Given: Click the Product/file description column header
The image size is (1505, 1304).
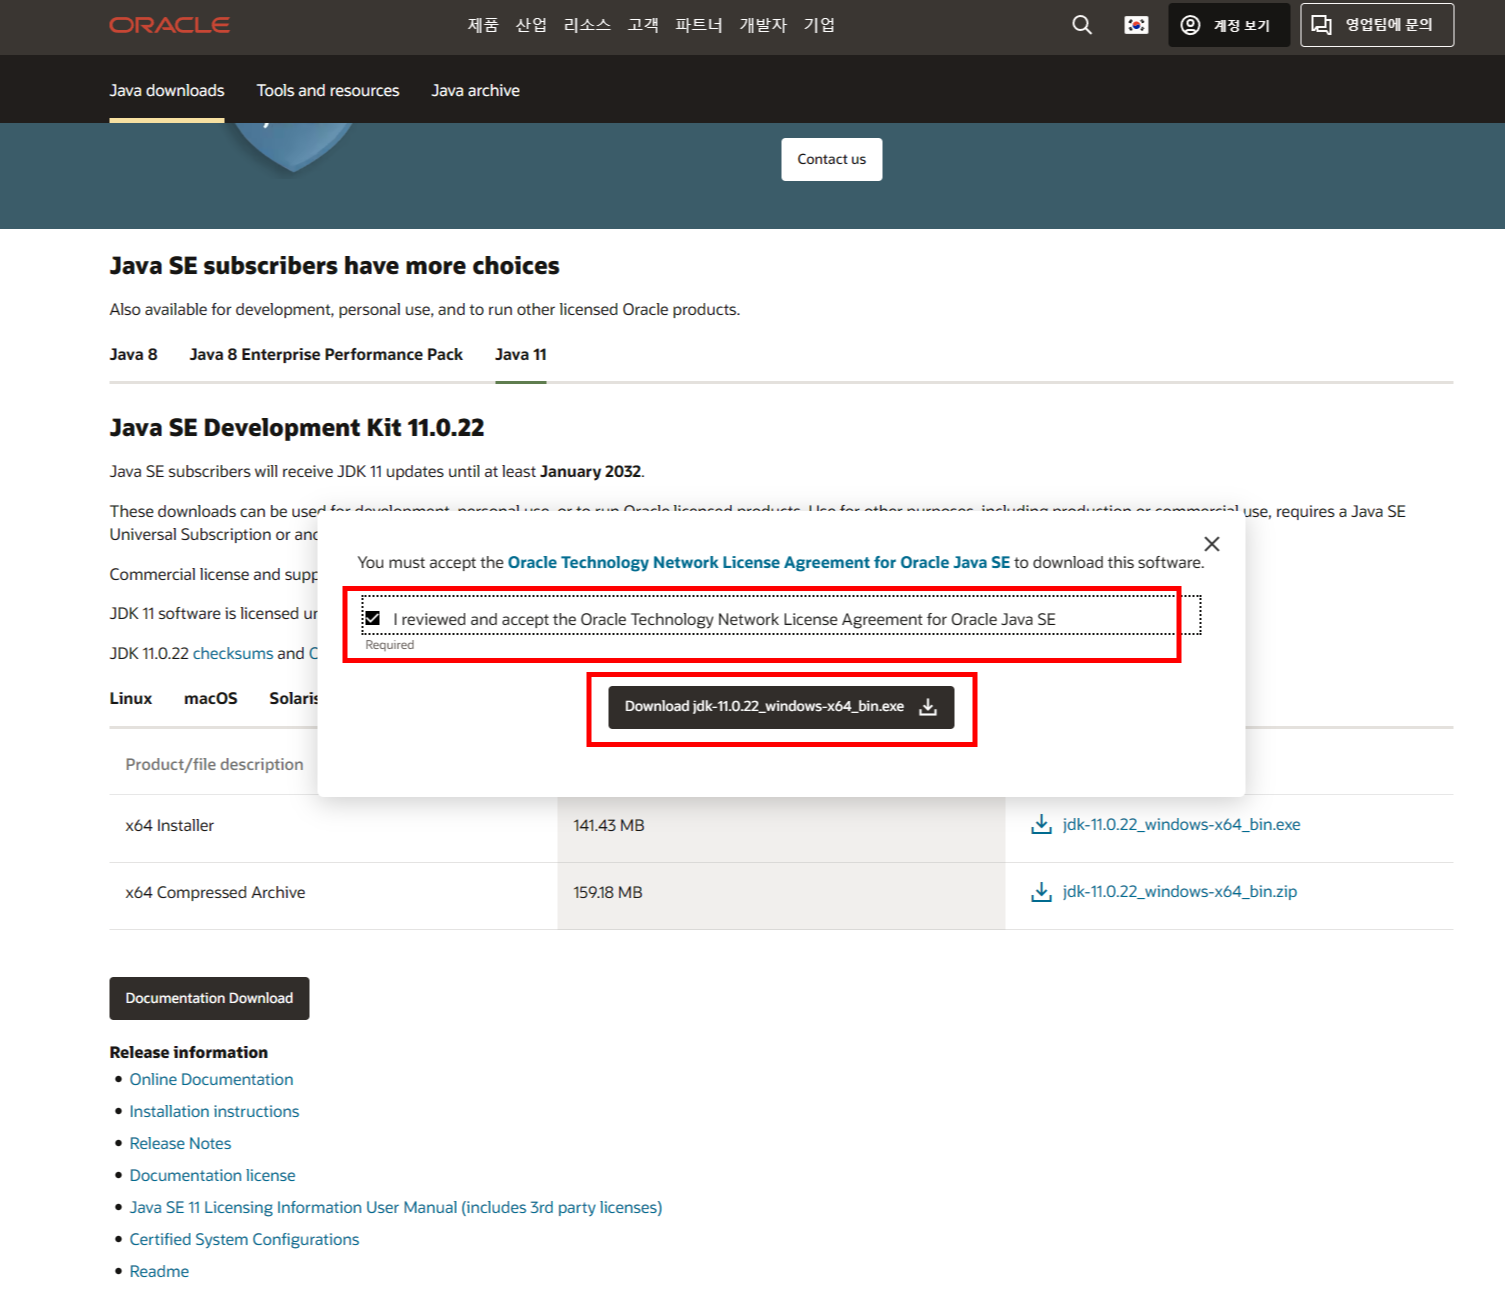Looking at the screenshot, I should point(214,764).
